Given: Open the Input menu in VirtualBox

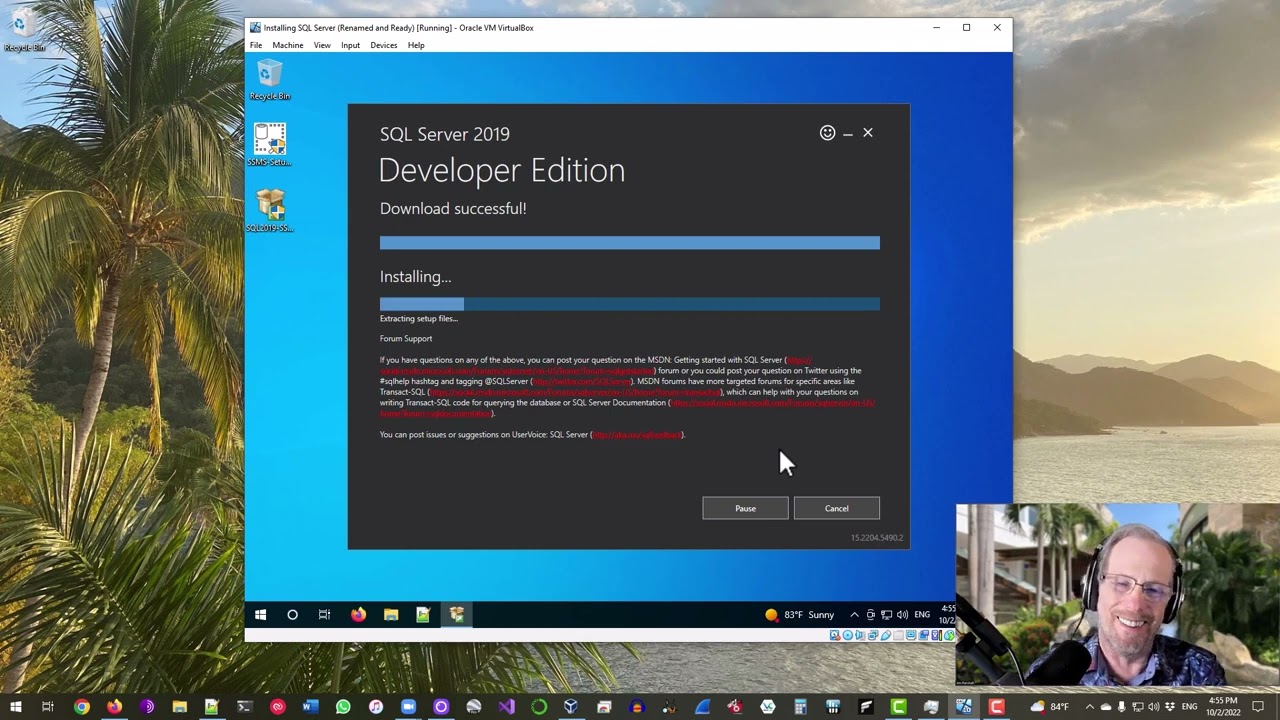Looking at the screenshot, I should point(350,45).
